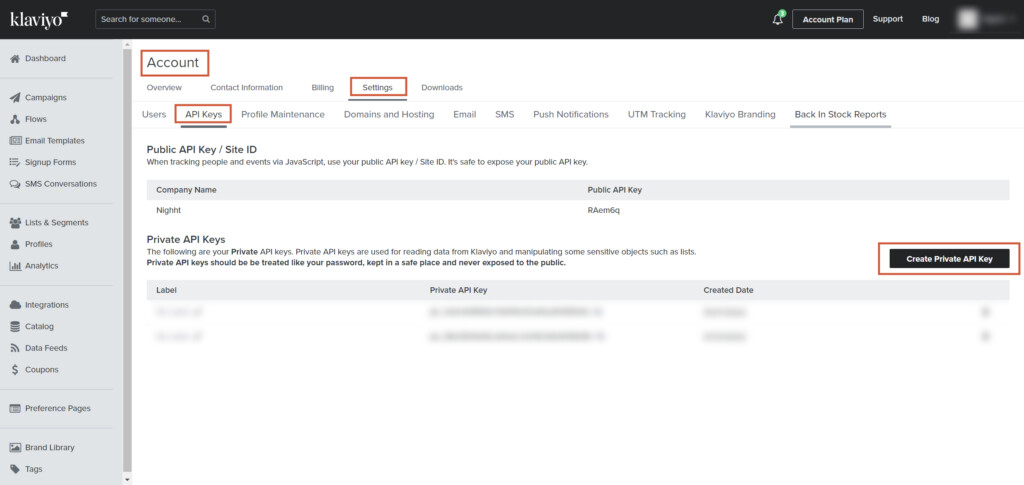The height and width of the screenshot is (485, 1024).
Task: Open Domains and Hosting sub-tab
Action: pyautogui.click(x=389, y=114)
